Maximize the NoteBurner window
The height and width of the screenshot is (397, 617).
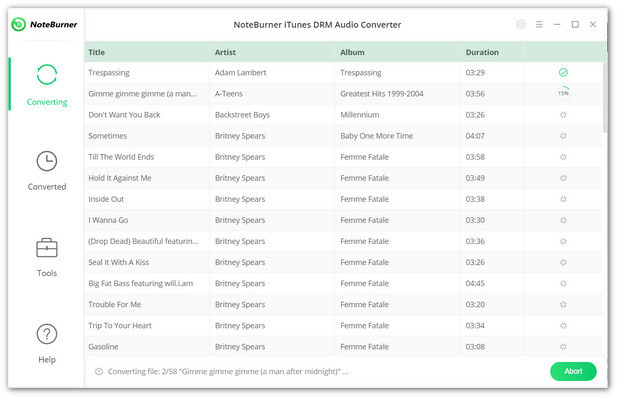575,24
